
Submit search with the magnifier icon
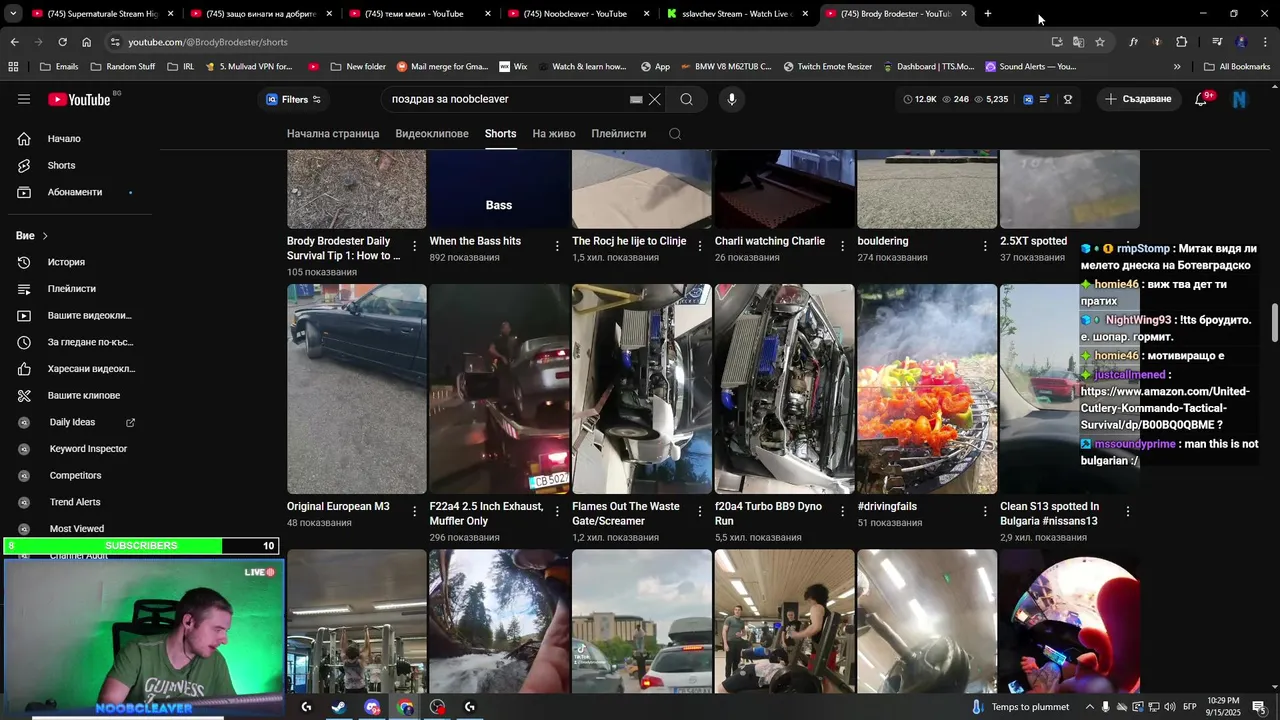click(x=686, y=99)
